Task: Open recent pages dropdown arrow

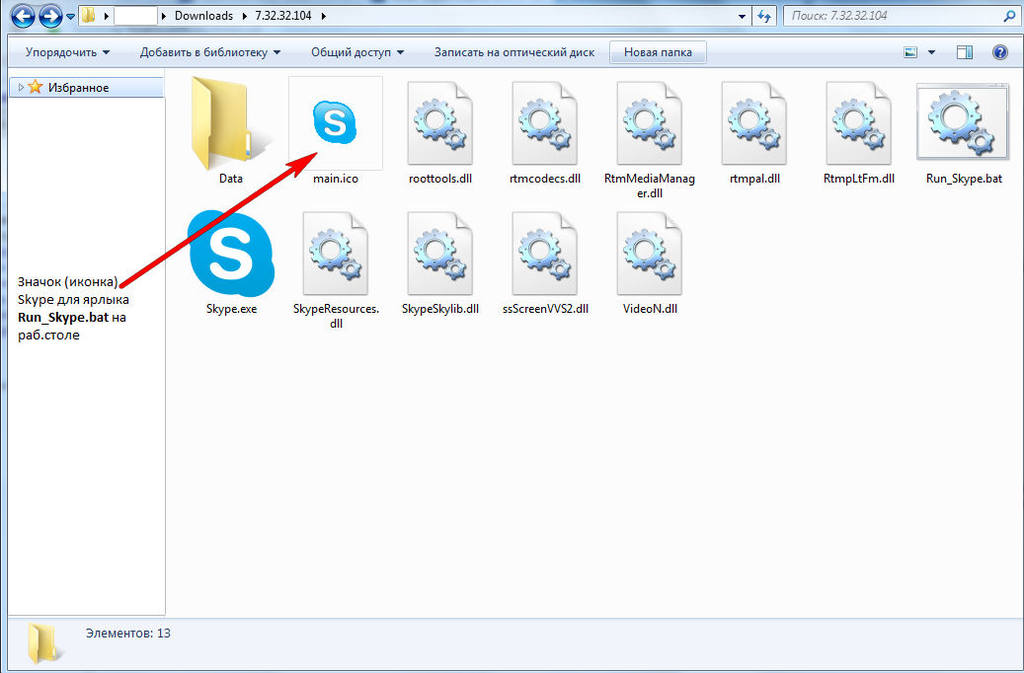Action: pyautogui.click(x=70, y=17)
